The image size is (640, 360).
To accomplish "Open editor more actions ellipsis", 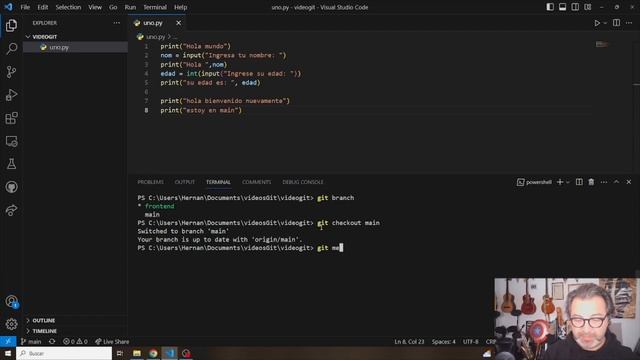I will pos(629,23).
